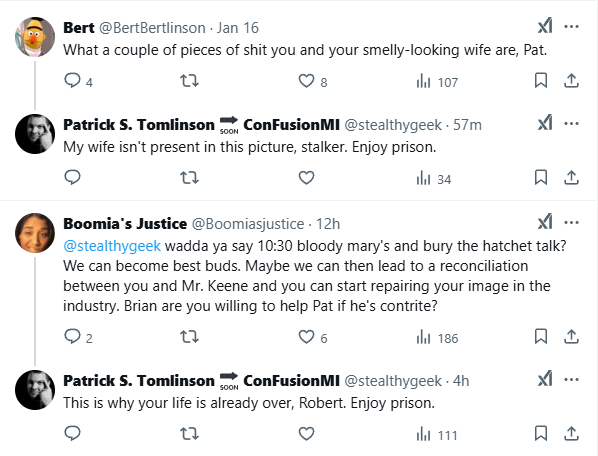
Task: Reply to Bert's tweet
Action: (x=72, y=81)
